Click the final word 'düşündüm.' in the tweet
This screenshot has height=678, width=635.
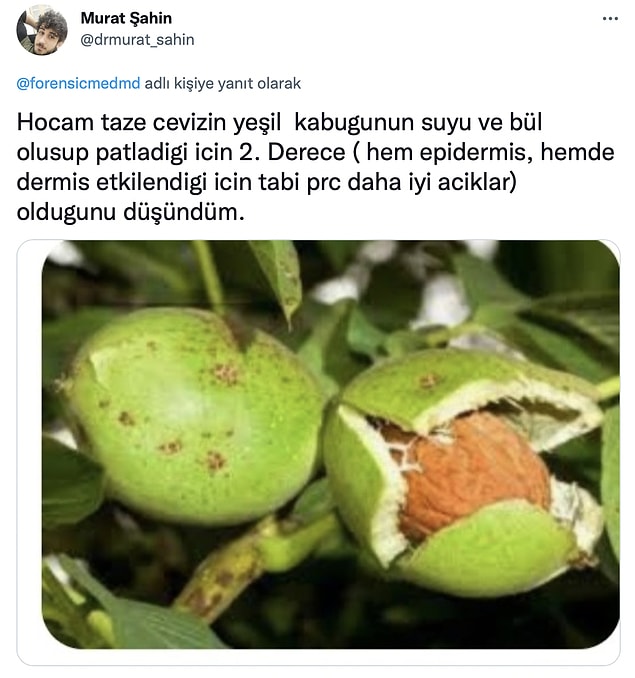[x=184, y=212]
